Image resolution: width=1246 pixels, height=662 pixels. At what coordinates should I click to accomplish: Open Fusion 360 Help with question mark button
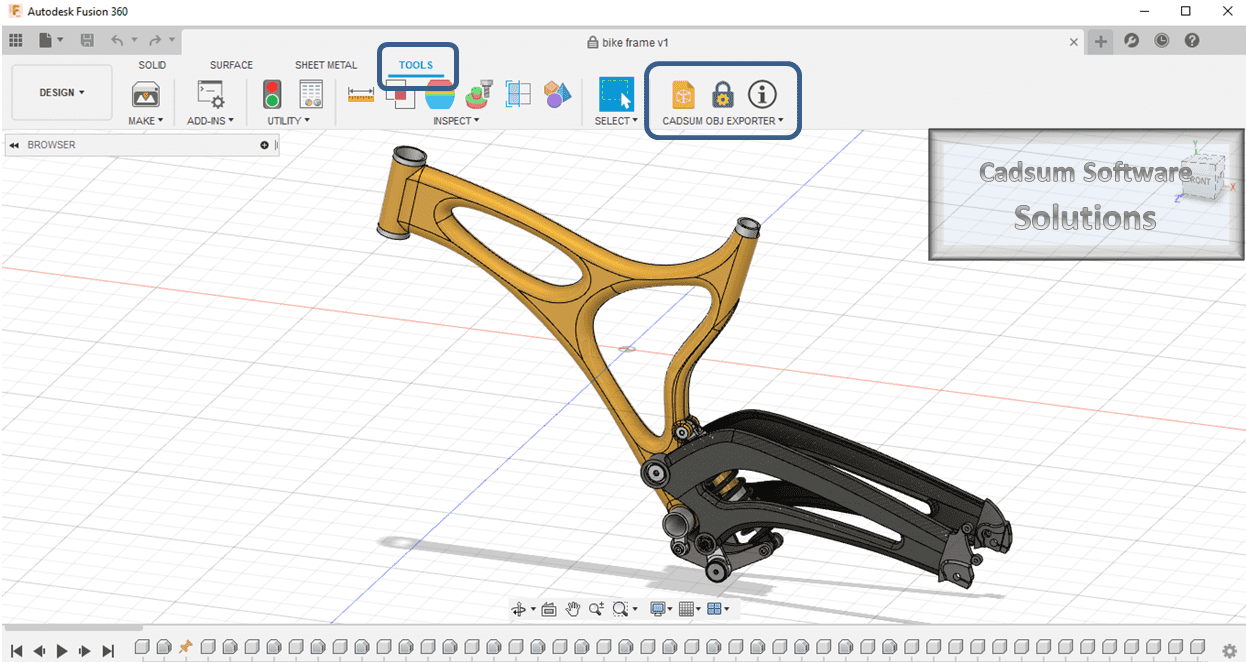click(x=1191, y=42)
